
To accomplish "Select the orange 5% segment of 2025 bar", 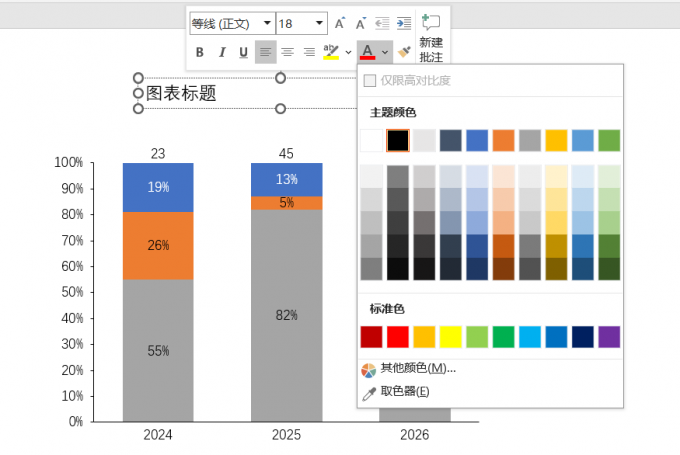I will click(286, 203).
